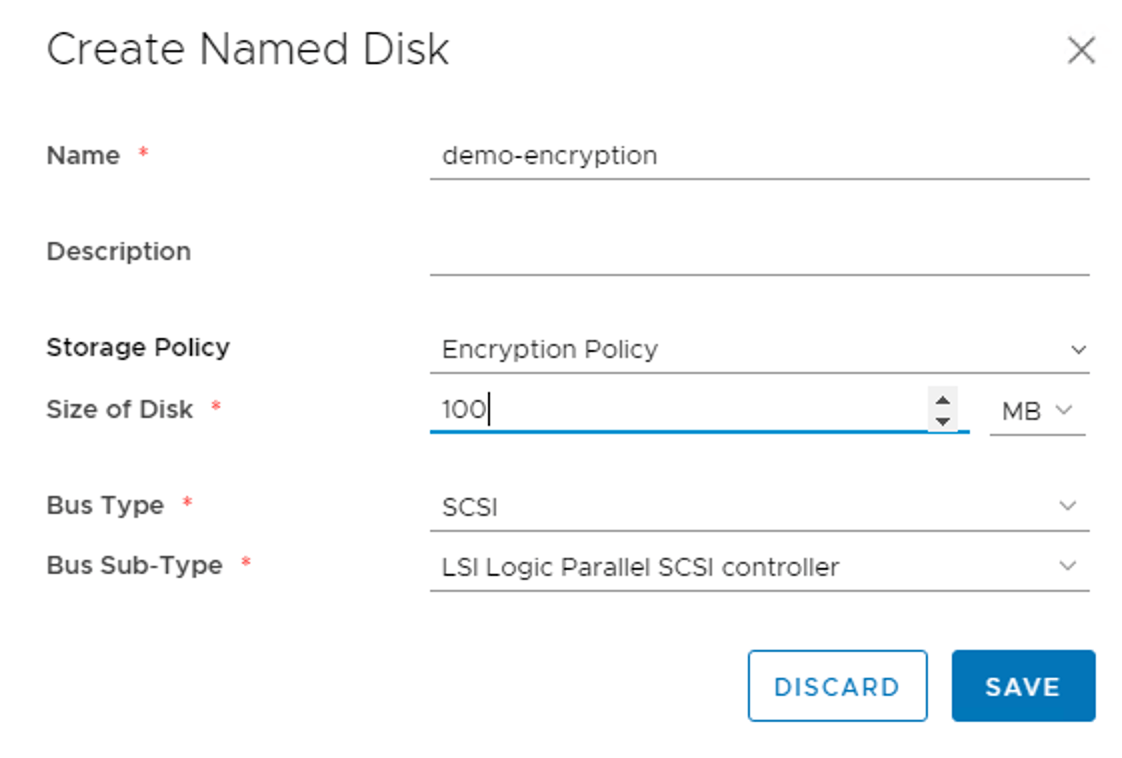Increase disk size with the up arrow
The height and width of the screenshot is (758, 1122).
pos(942,400)
